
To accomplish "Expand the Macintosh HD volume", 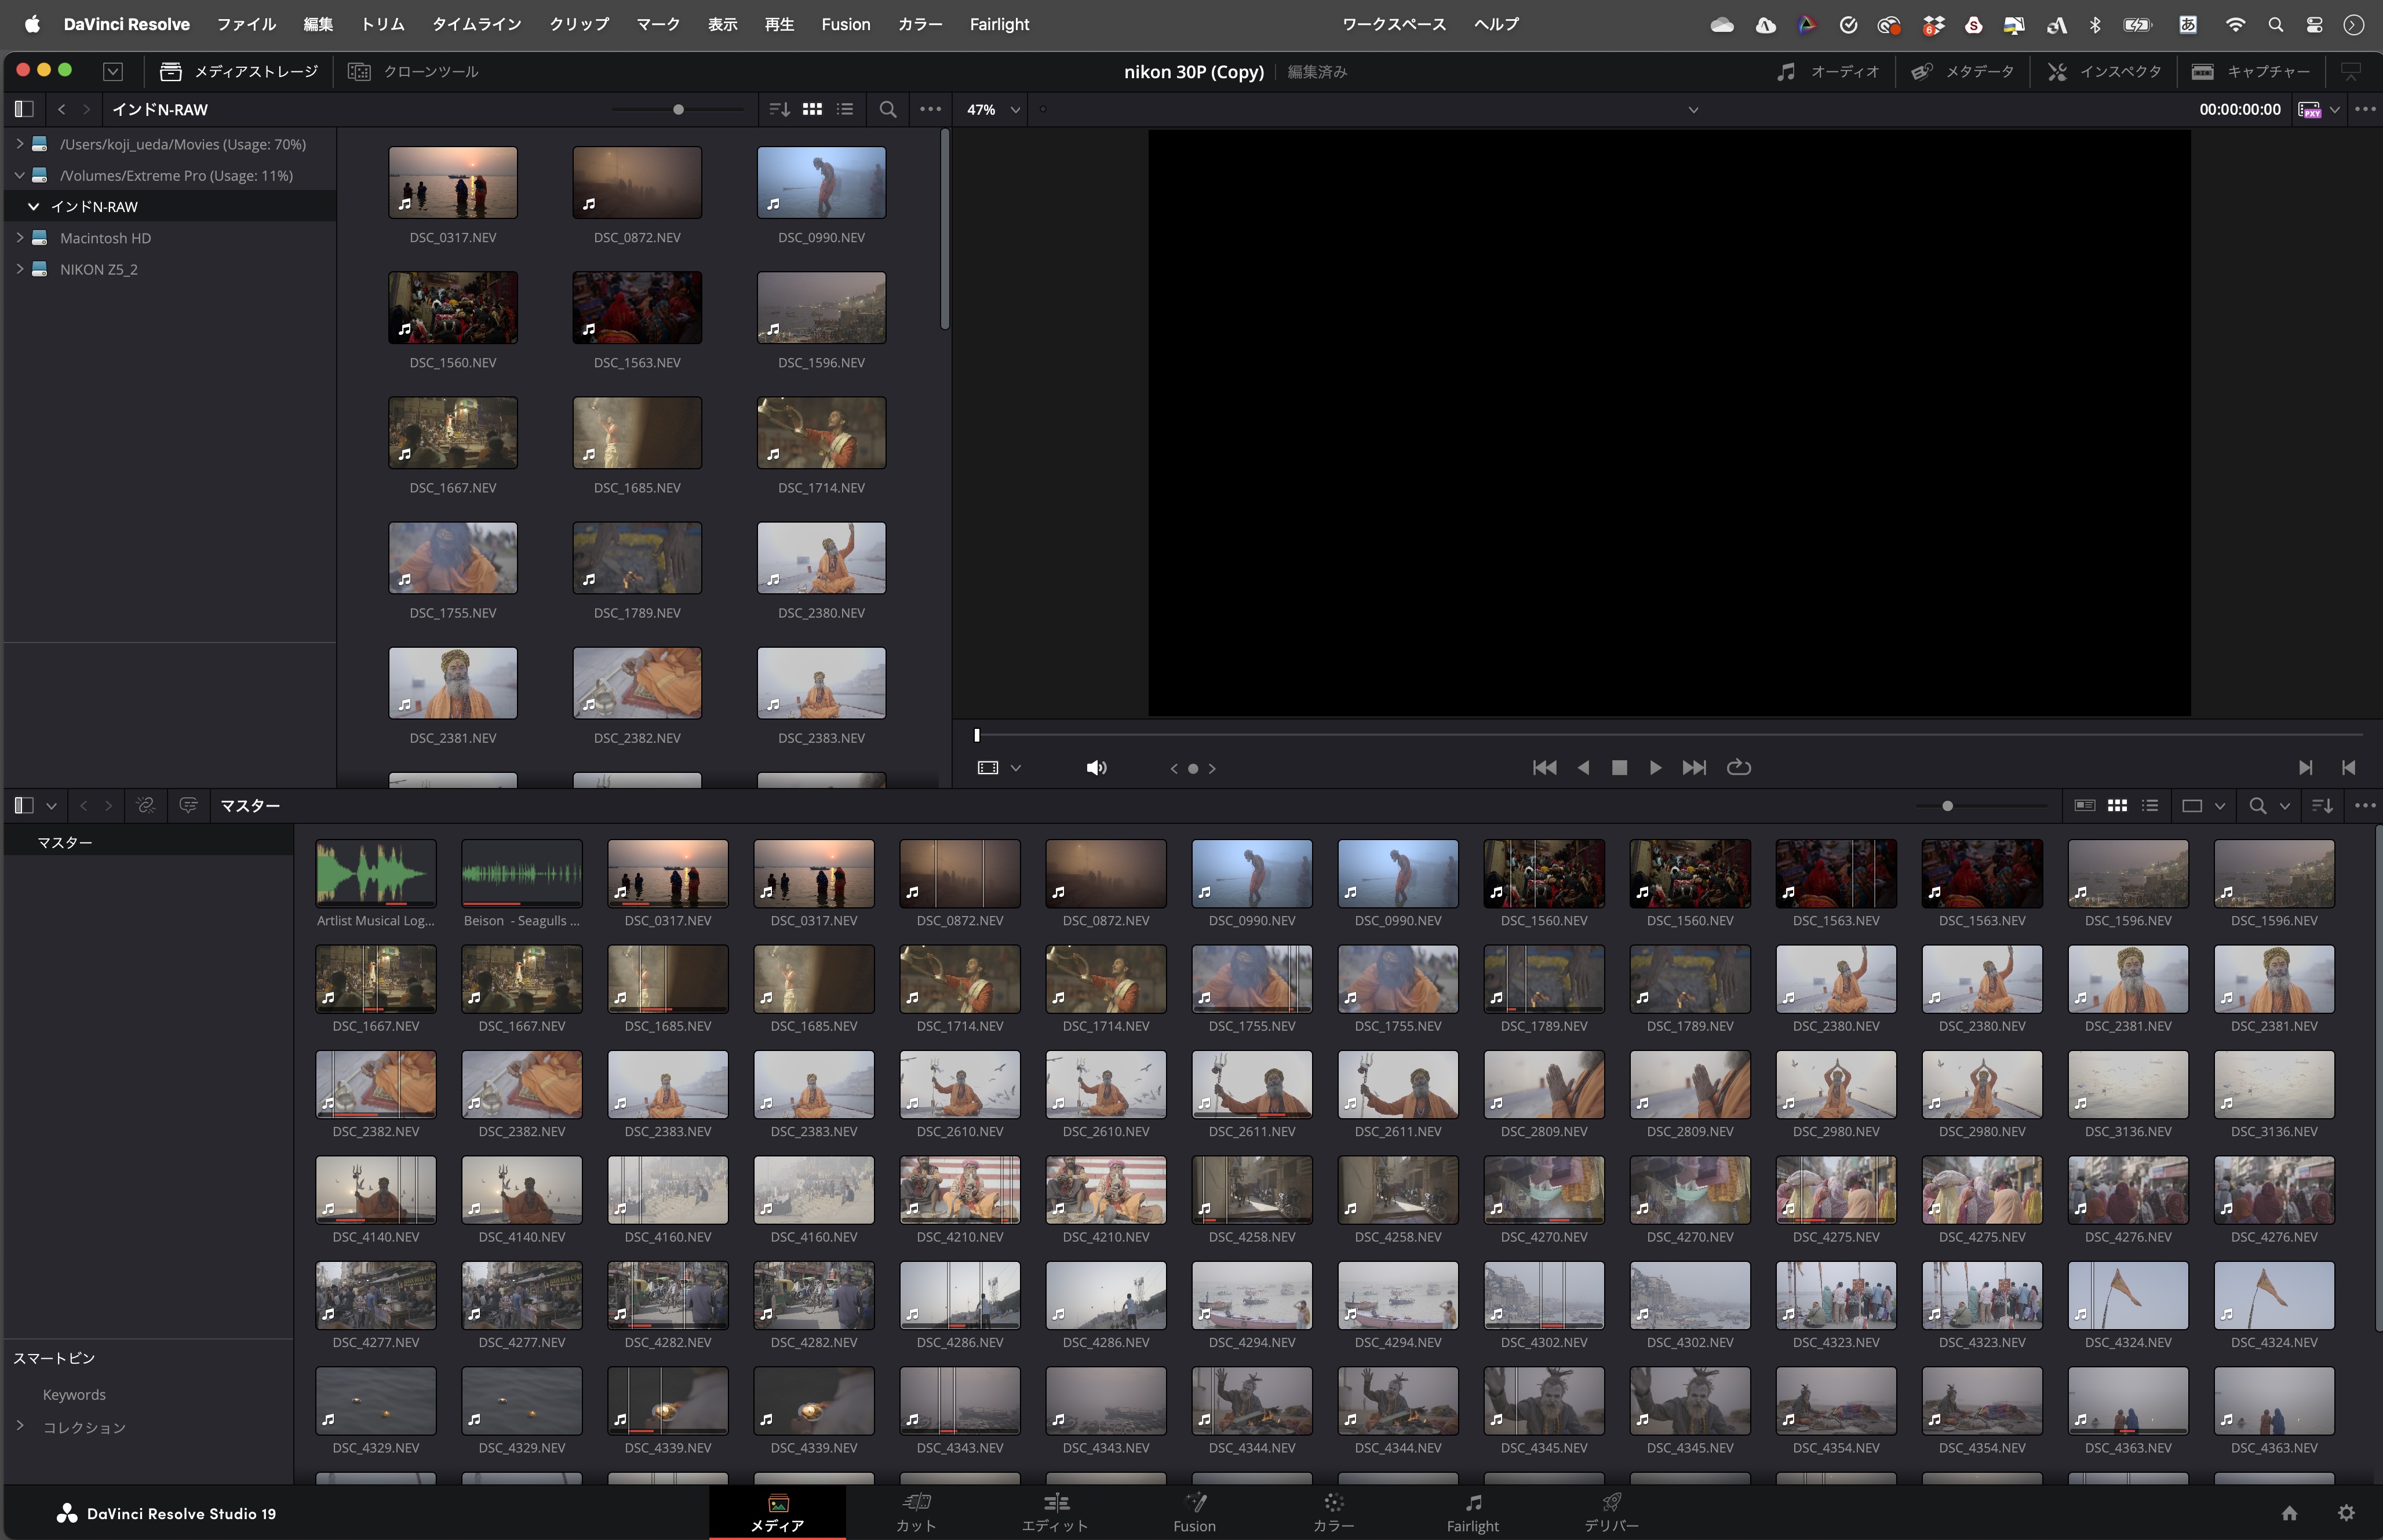I will [19, 238].
